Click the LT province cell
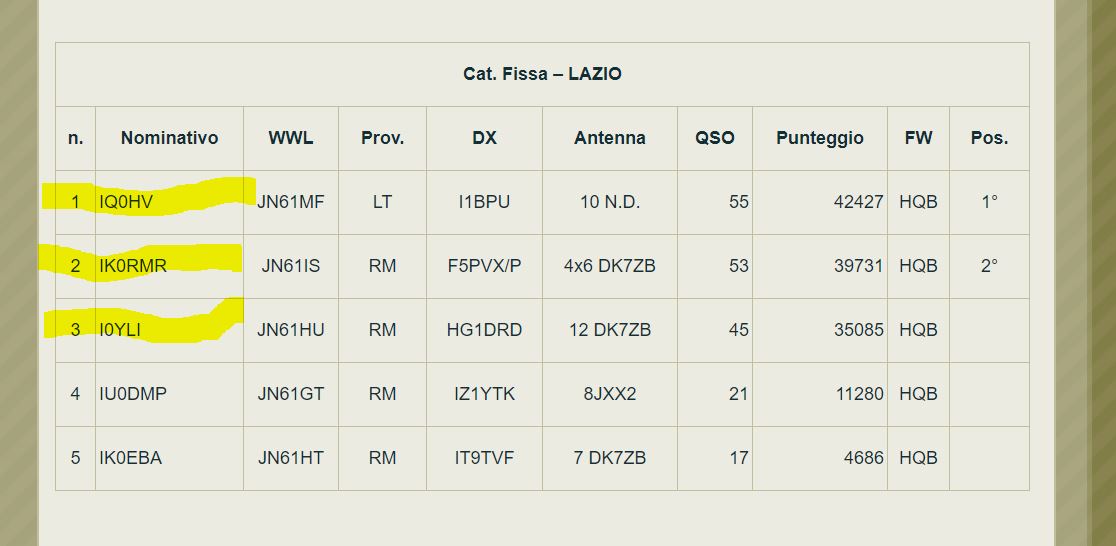The height and width of the screenshot is (546, 1116). tap(382, 202)
